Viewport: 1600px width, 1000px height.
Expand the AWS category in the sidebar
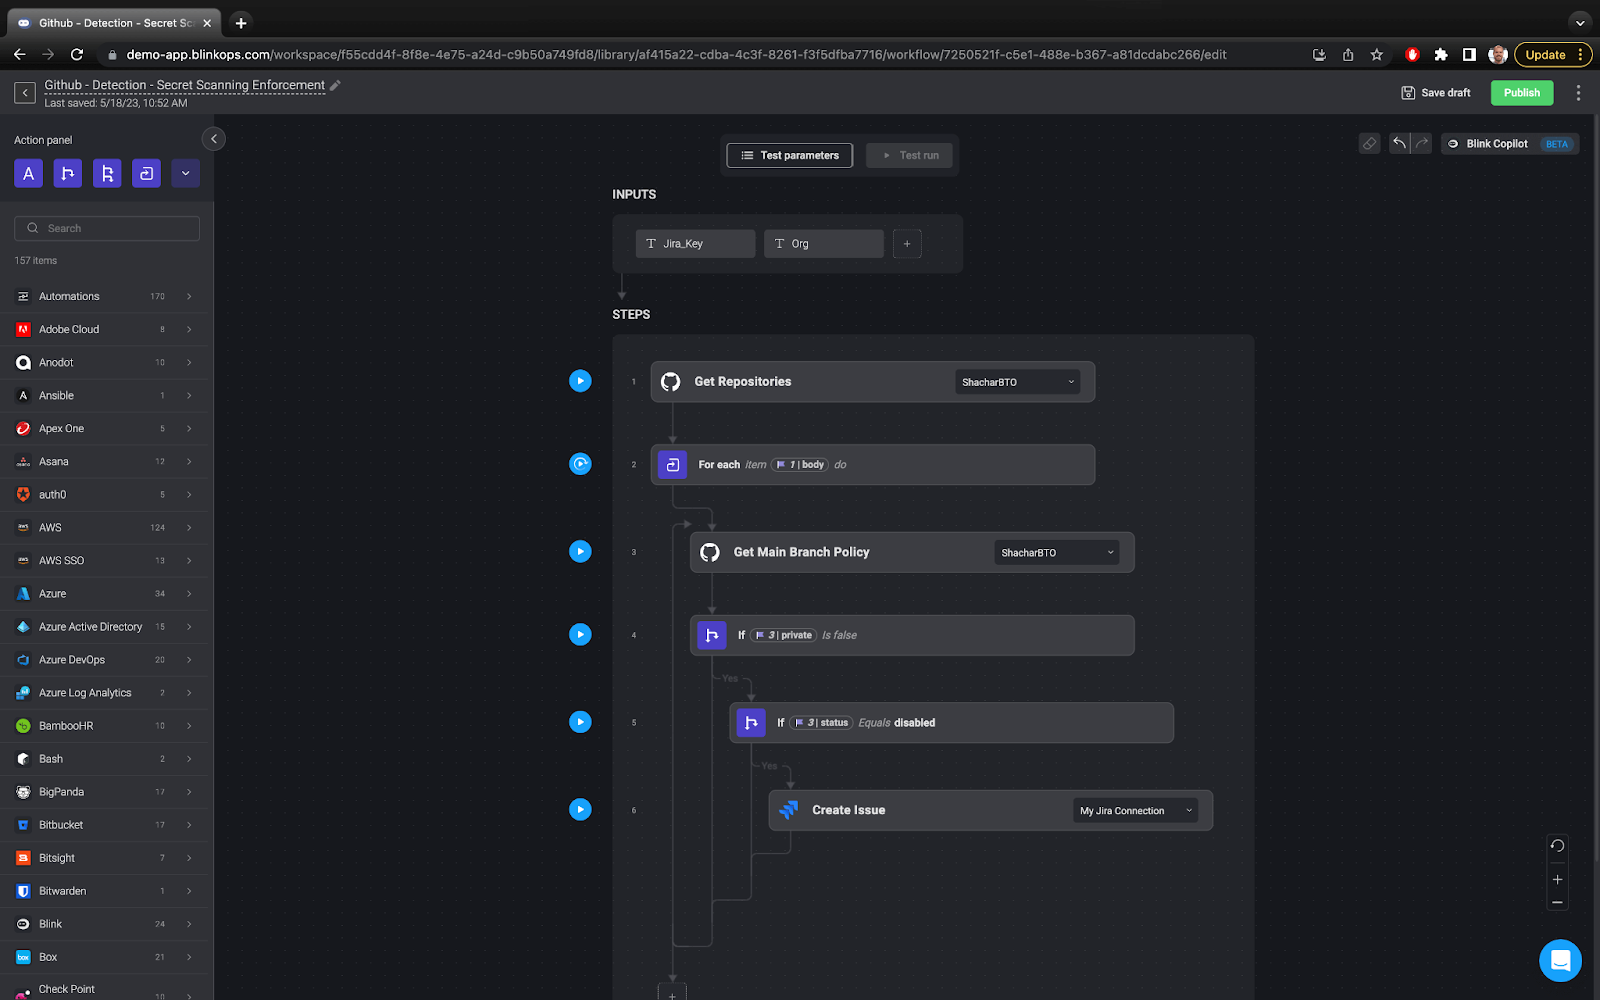(105, 527)
